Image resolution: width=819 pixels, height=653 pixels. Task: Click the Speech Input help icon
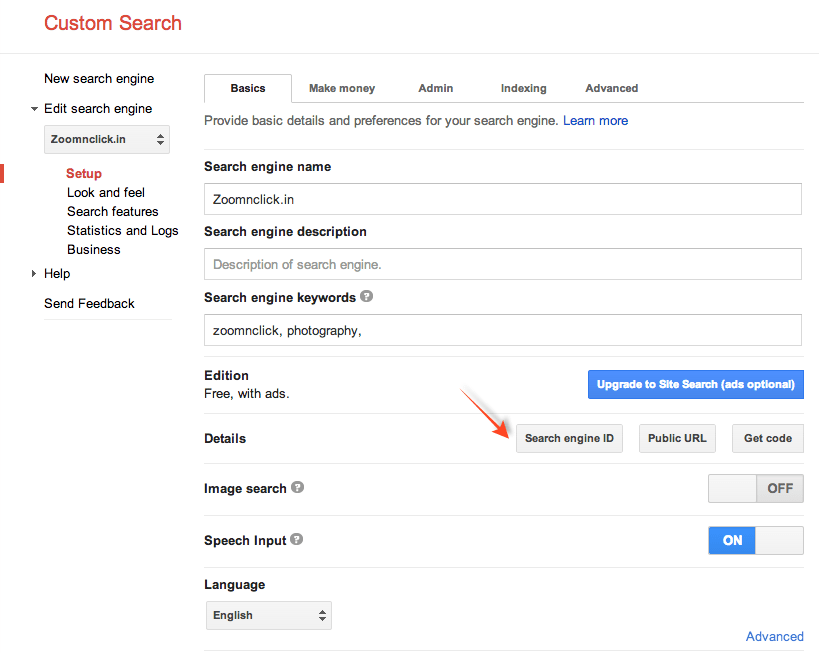click(296, 540)
